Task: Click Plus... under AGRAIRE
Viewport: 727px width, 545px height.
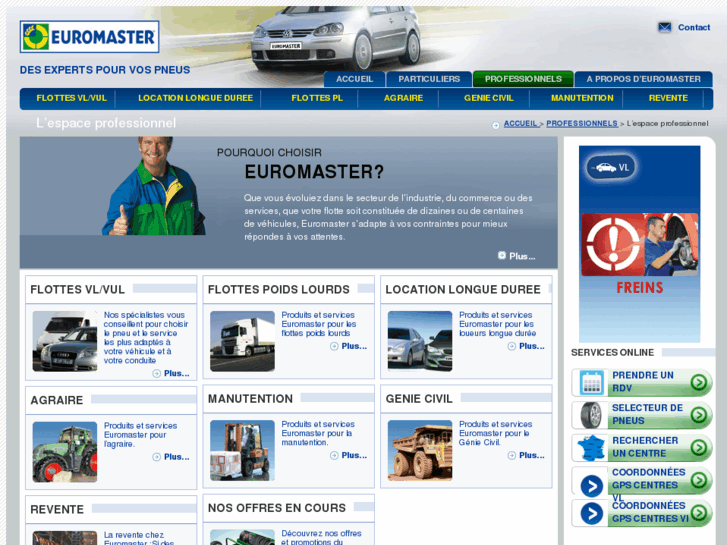Action: (177, 457)
